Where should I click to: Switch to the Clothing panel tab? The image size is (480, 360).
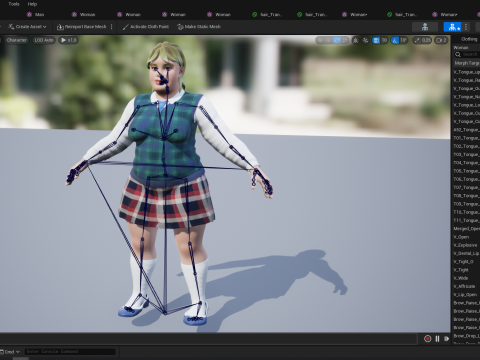(x=469, y=39)
